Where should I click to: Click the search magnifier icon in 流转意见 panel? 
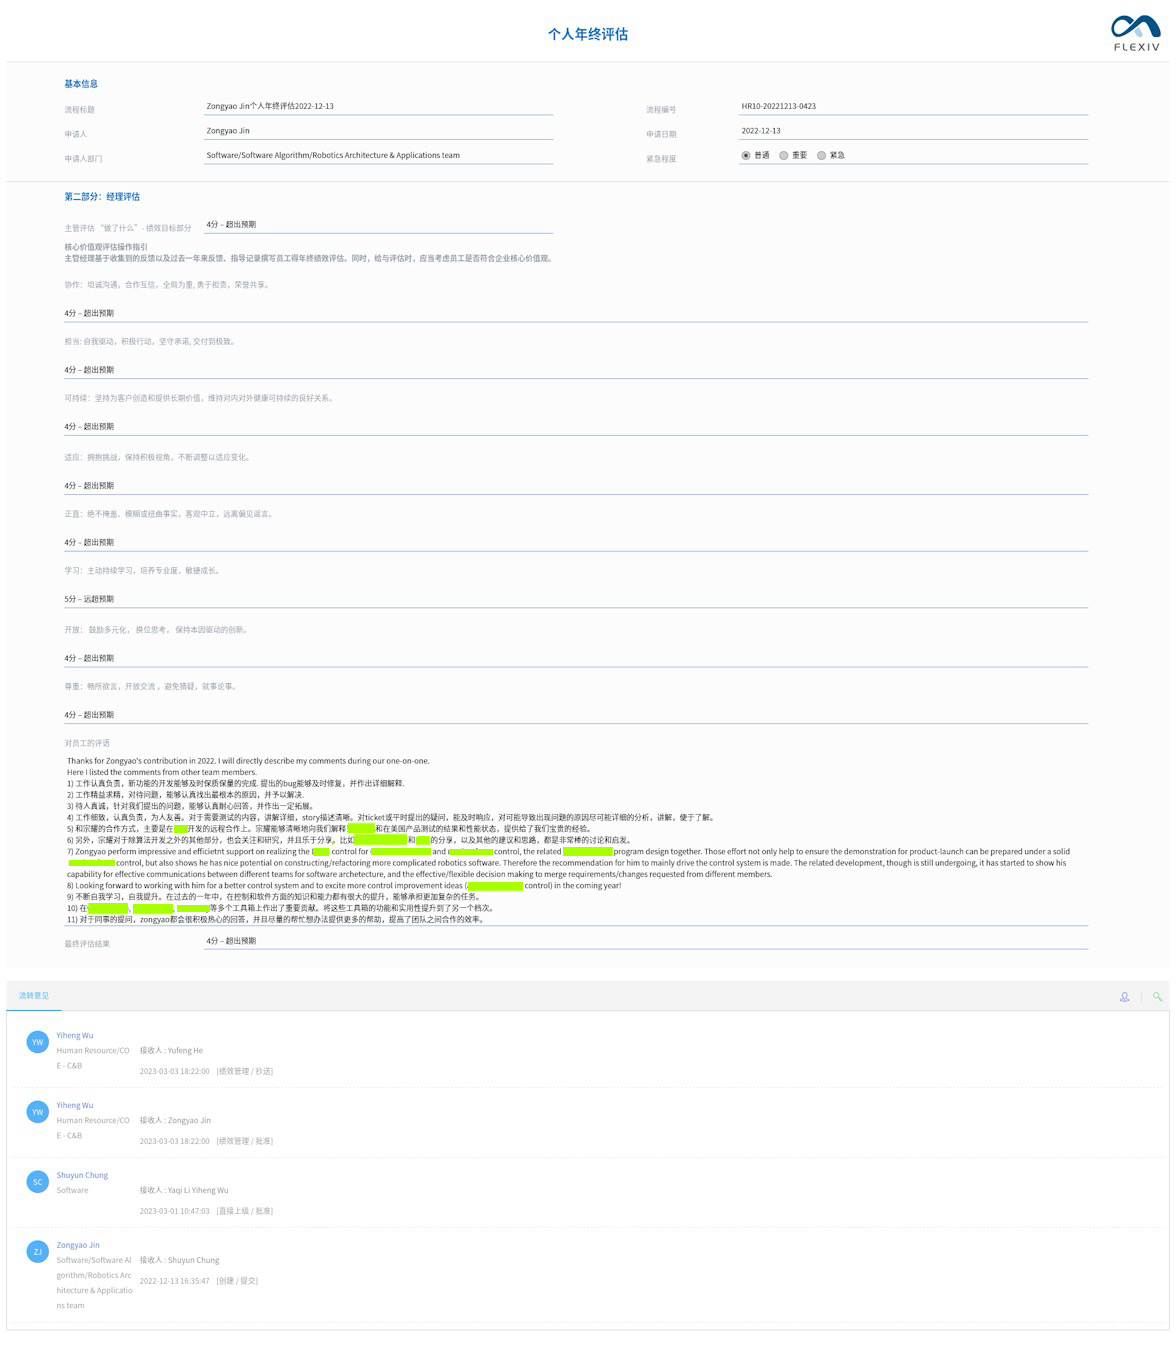coord(1157,996)
